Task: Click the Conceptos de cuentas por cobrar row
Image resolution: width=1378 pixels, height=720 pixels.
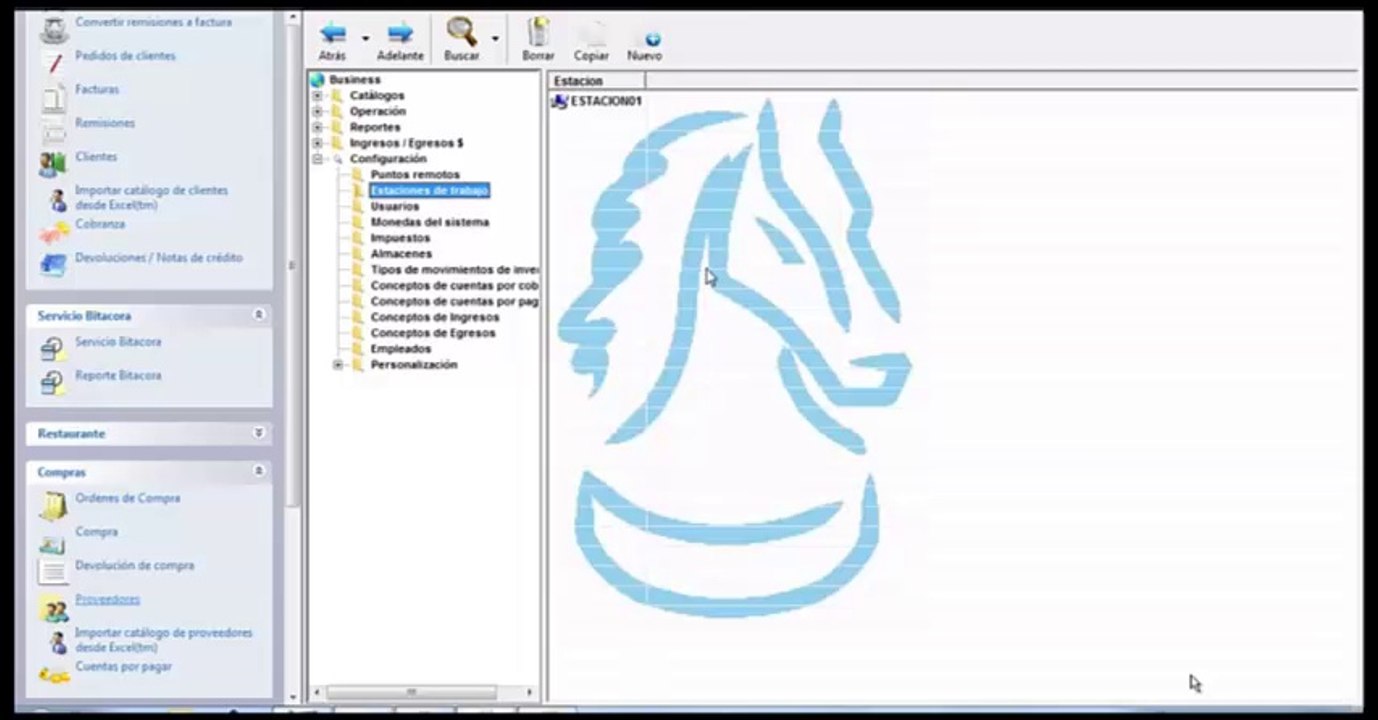Action: (455, 286)
